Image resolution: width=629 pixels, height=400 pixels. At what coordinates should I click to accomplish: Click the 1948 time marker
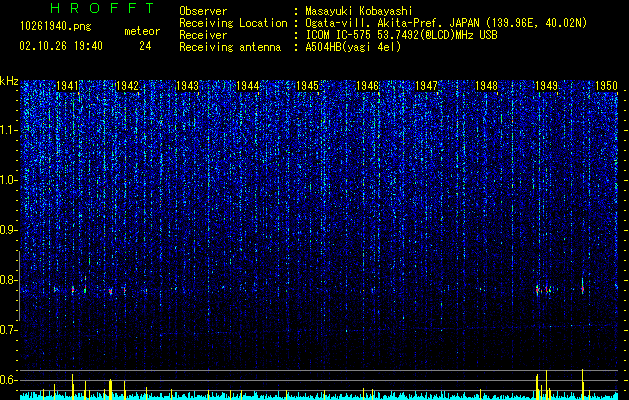pos(486,85)
